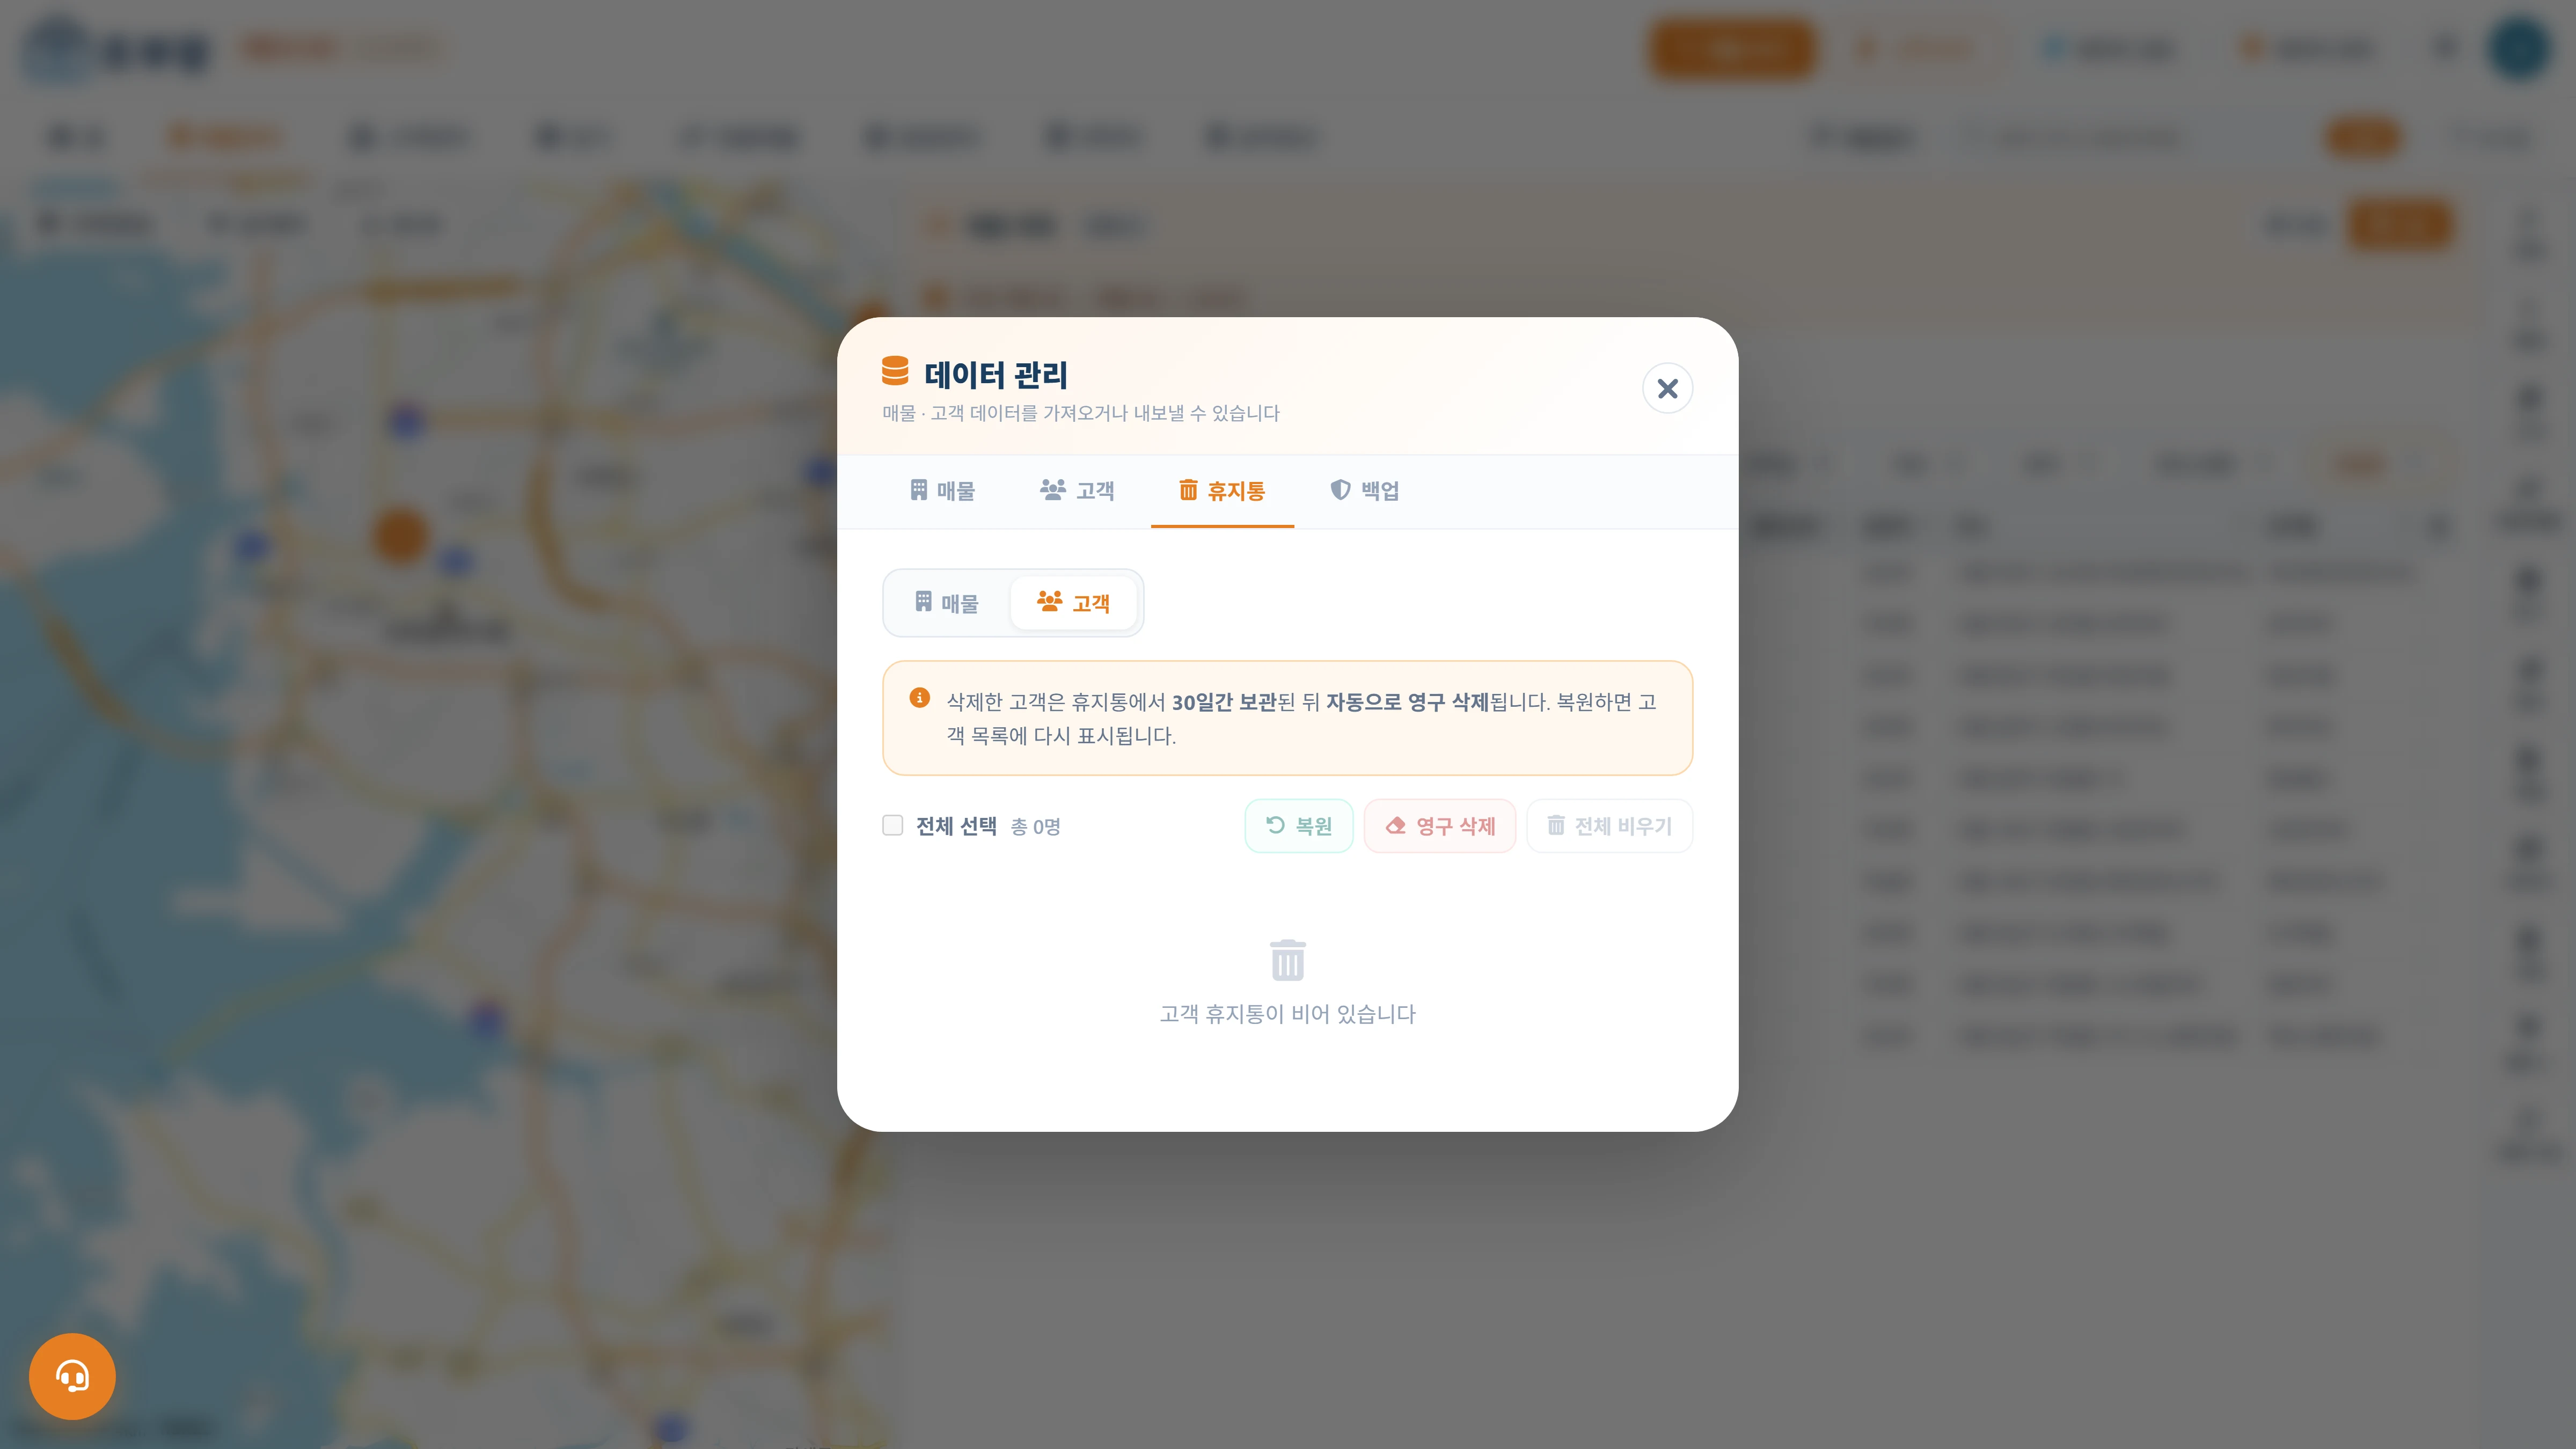This screenshot has height=1449, width=2576.
Task: Click the 전체 비우기 button
Action: click(x=1609, y=826)
